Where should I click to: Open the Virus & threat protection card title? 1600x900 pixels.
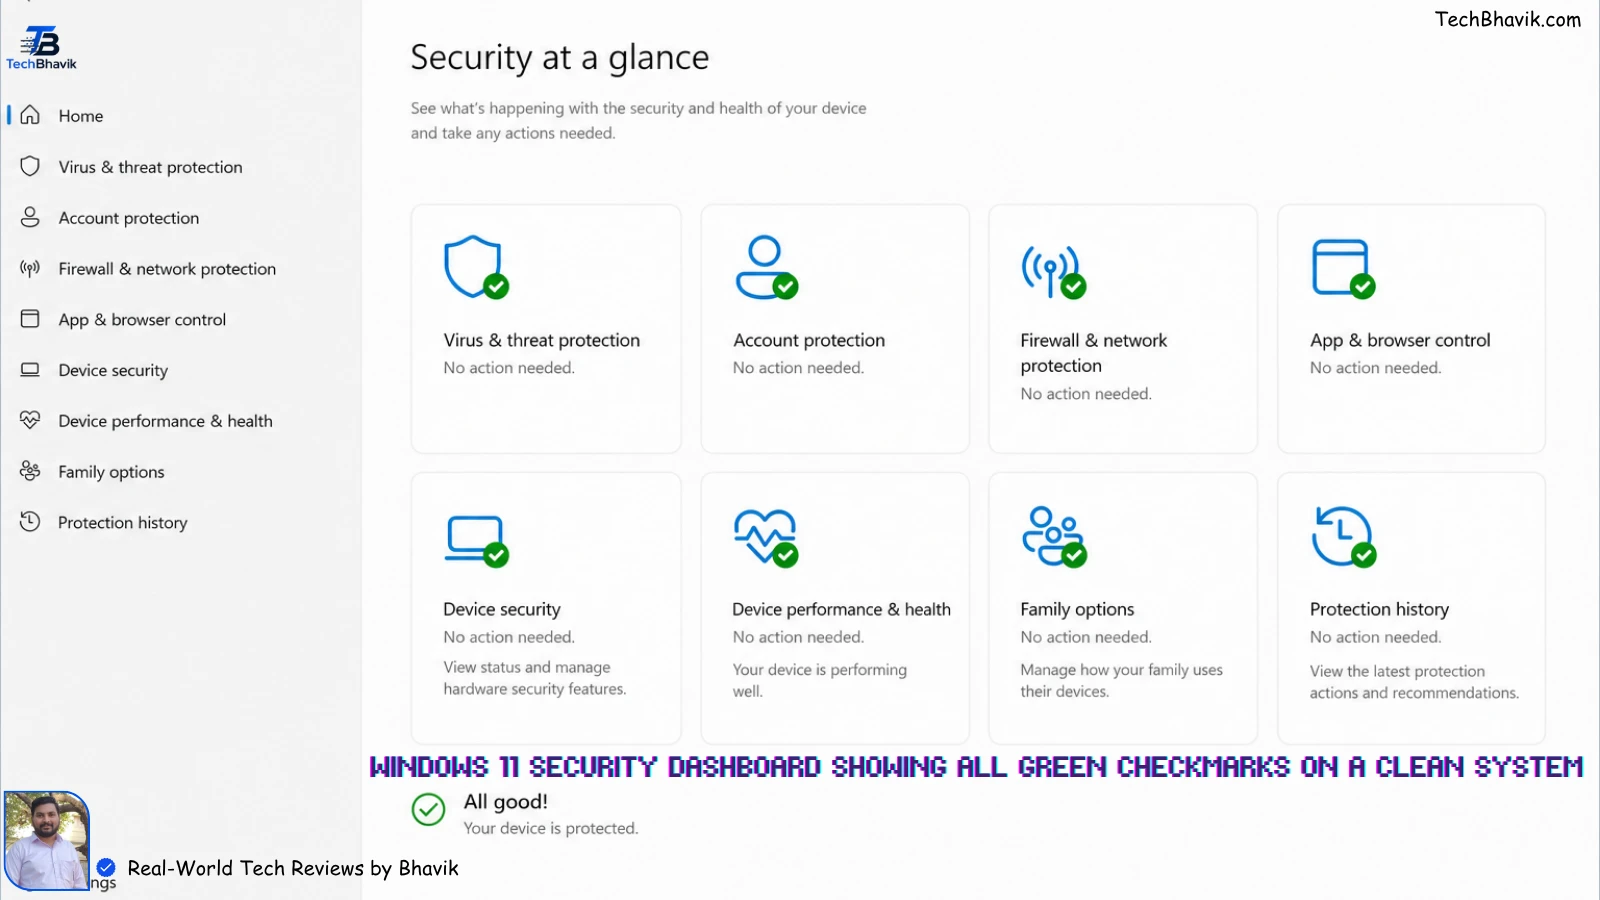[541, 340]
